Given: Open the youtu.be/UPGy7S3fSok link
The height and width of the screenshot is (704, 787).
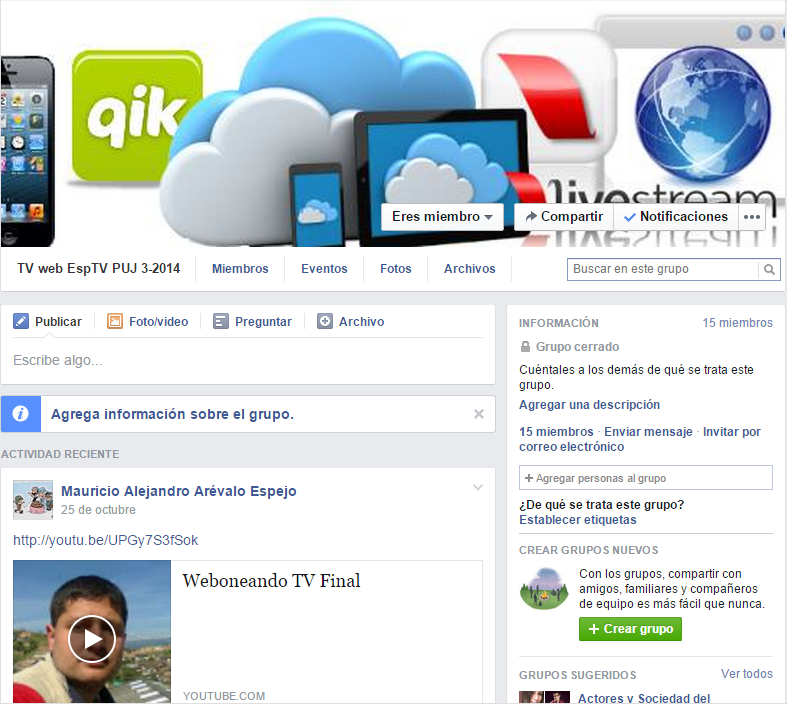Looking at the screenshot, I should [x=105, y=540].
